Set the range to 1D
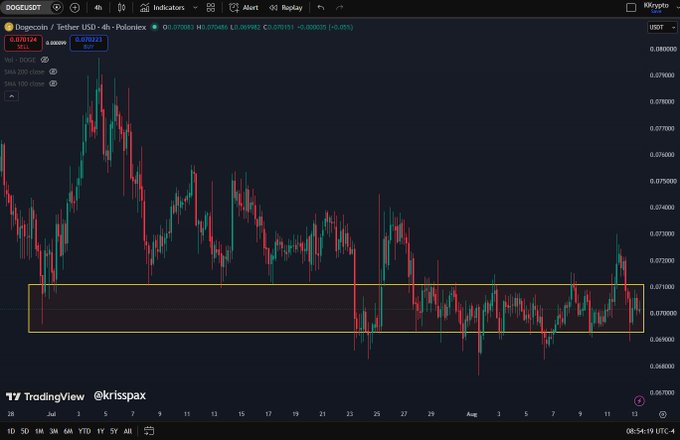 click(x=11, y=431)
